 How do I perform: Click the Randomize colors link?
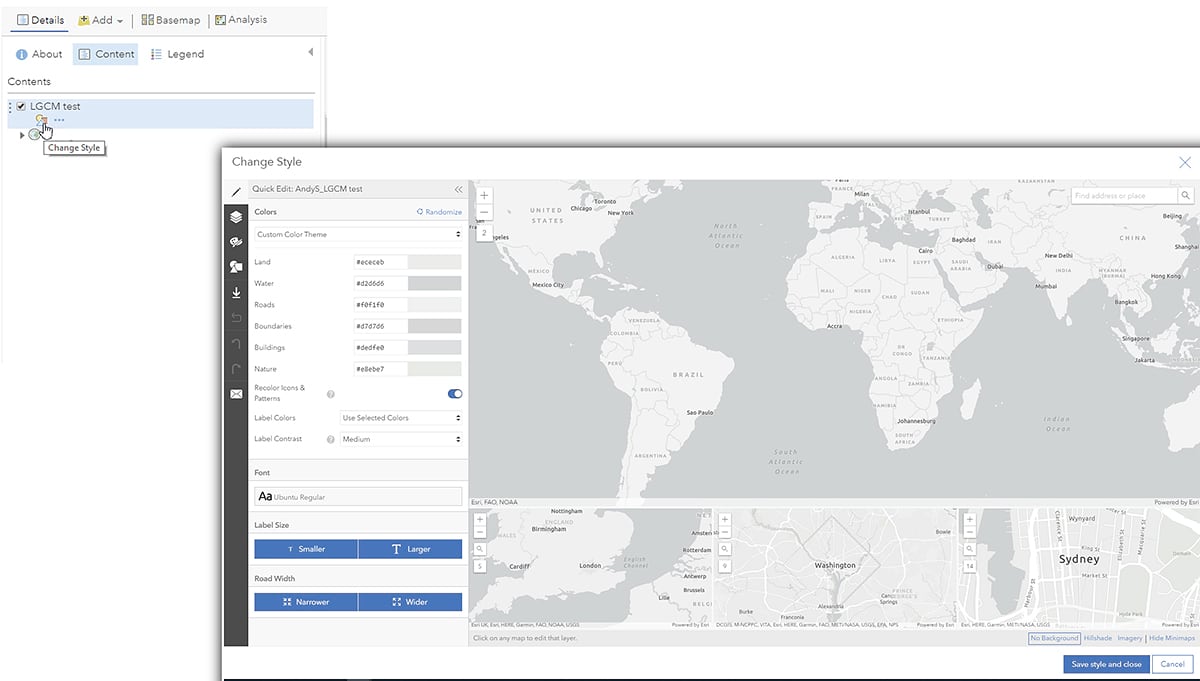439,212
